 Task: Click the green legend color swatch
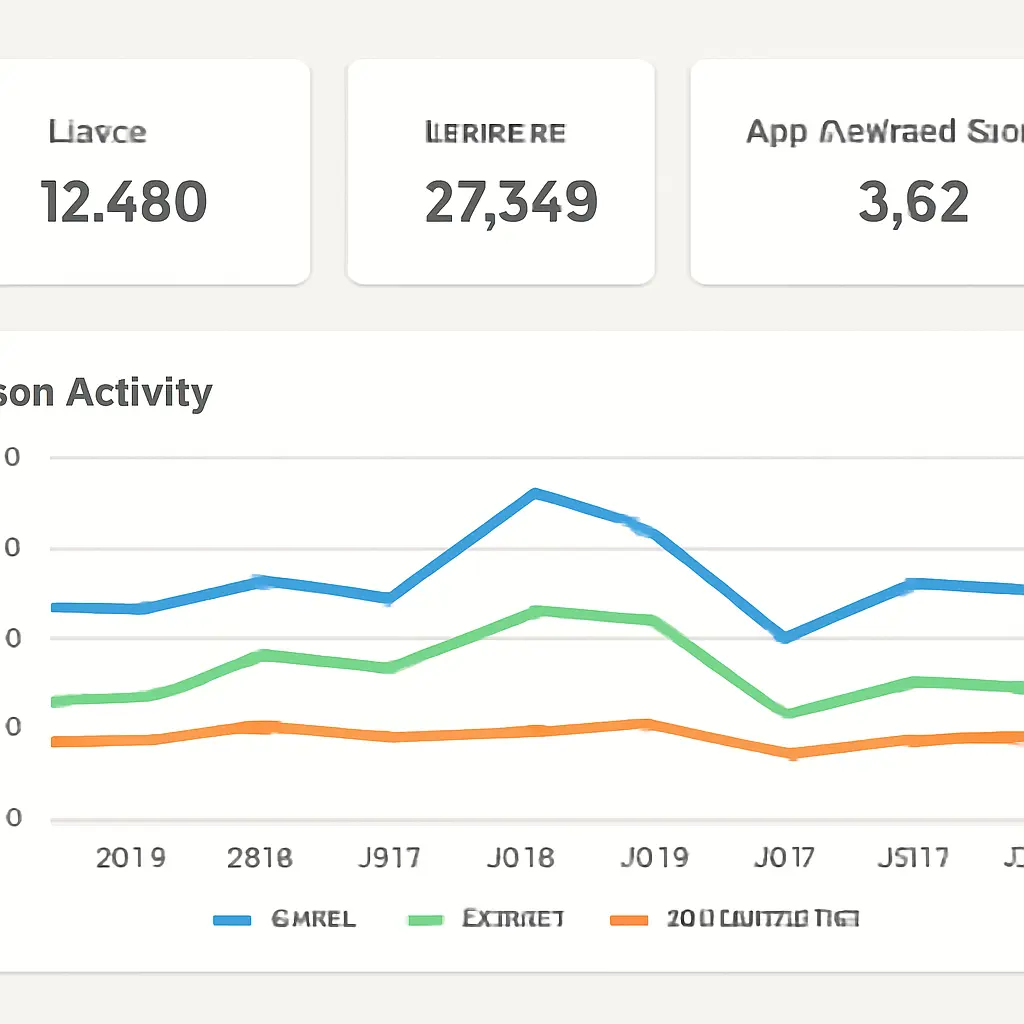(427, 919)
